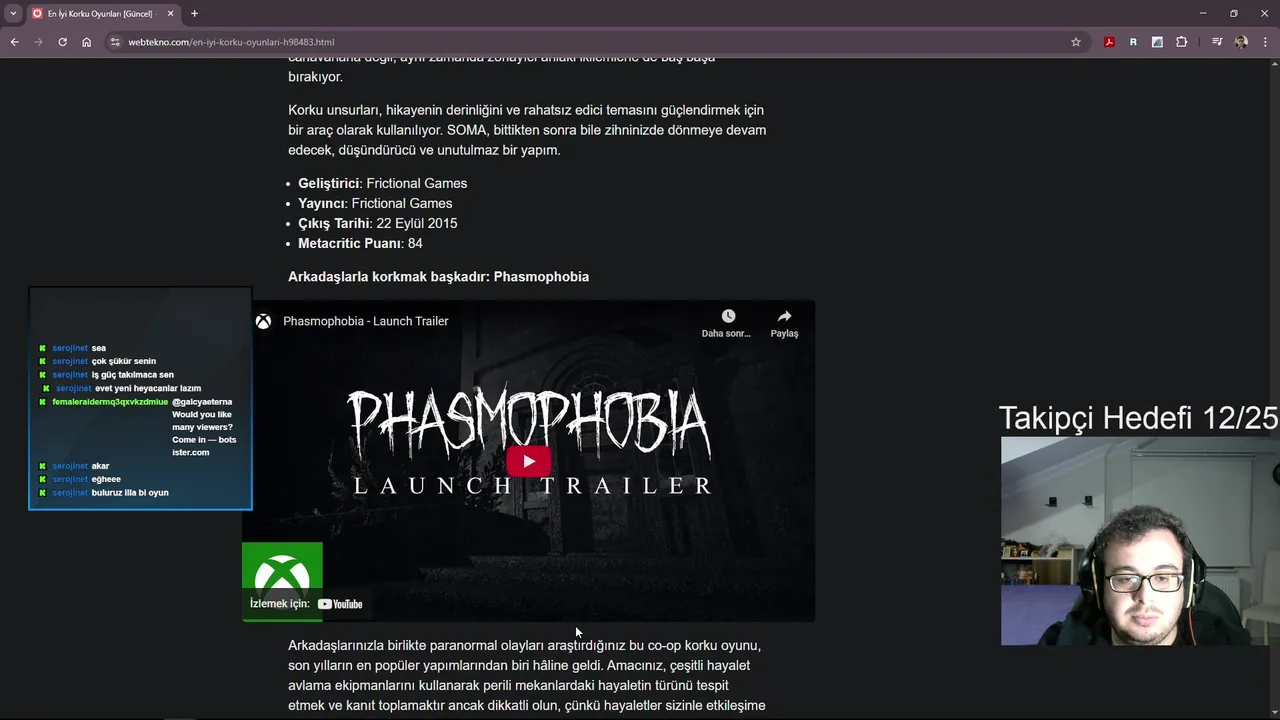Click the chat message 'sea'

coord(98,348)
